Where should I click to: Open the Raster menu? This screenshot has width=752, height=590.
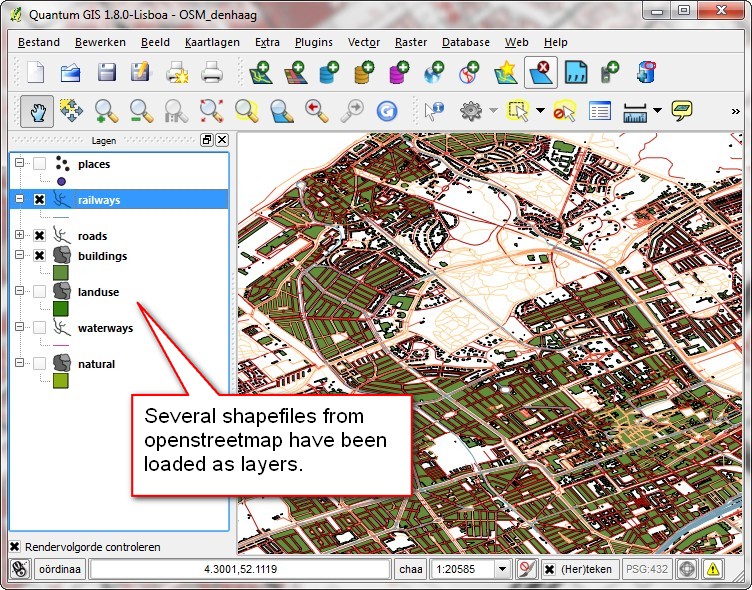411,42
